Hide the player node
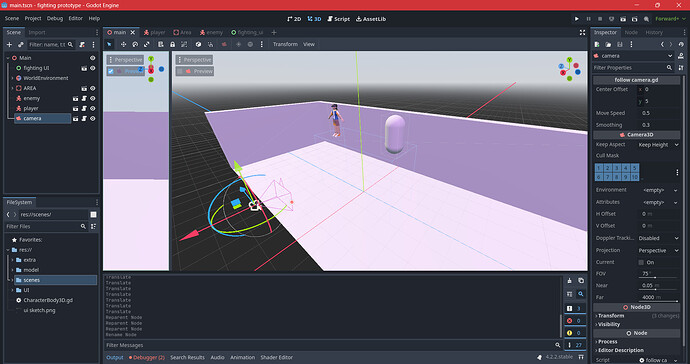This screenshot has height=364, width=690. pos(92,108)
